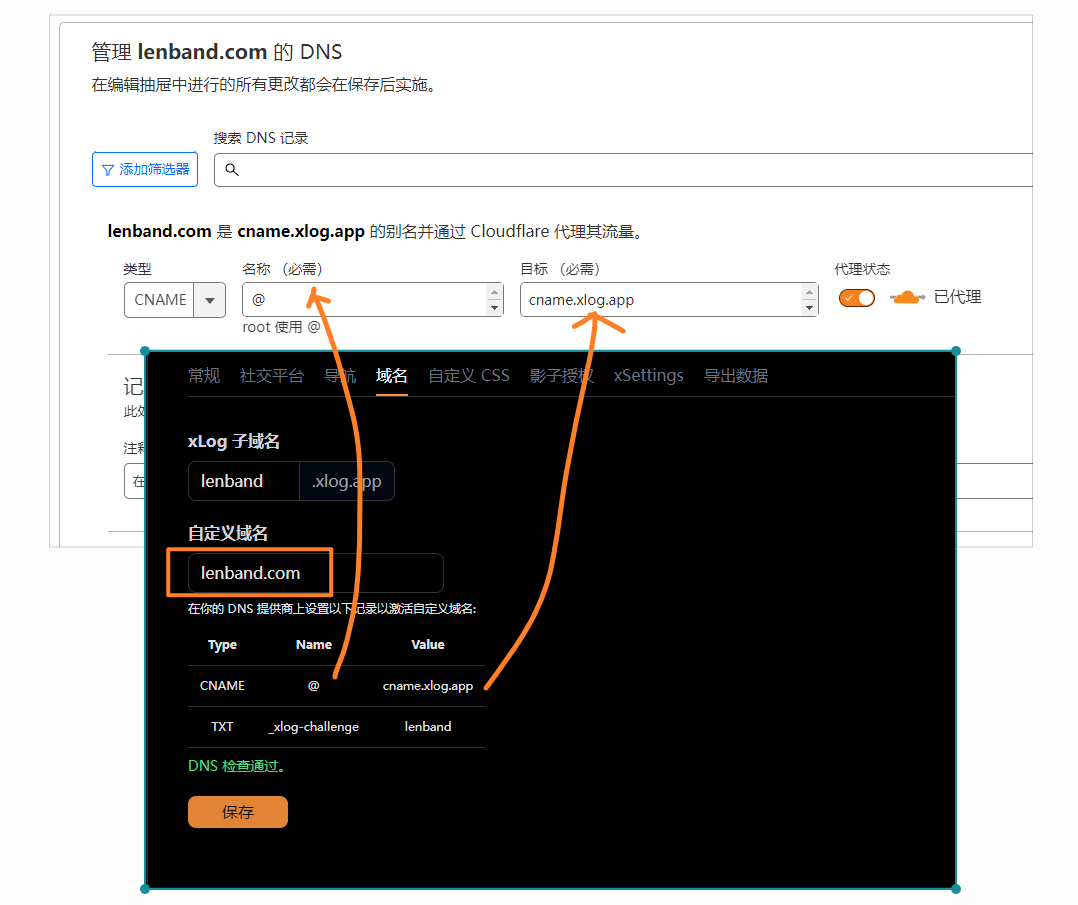Click the TXT type cell in the table
1078x905 pixels.
pos(222,727)
